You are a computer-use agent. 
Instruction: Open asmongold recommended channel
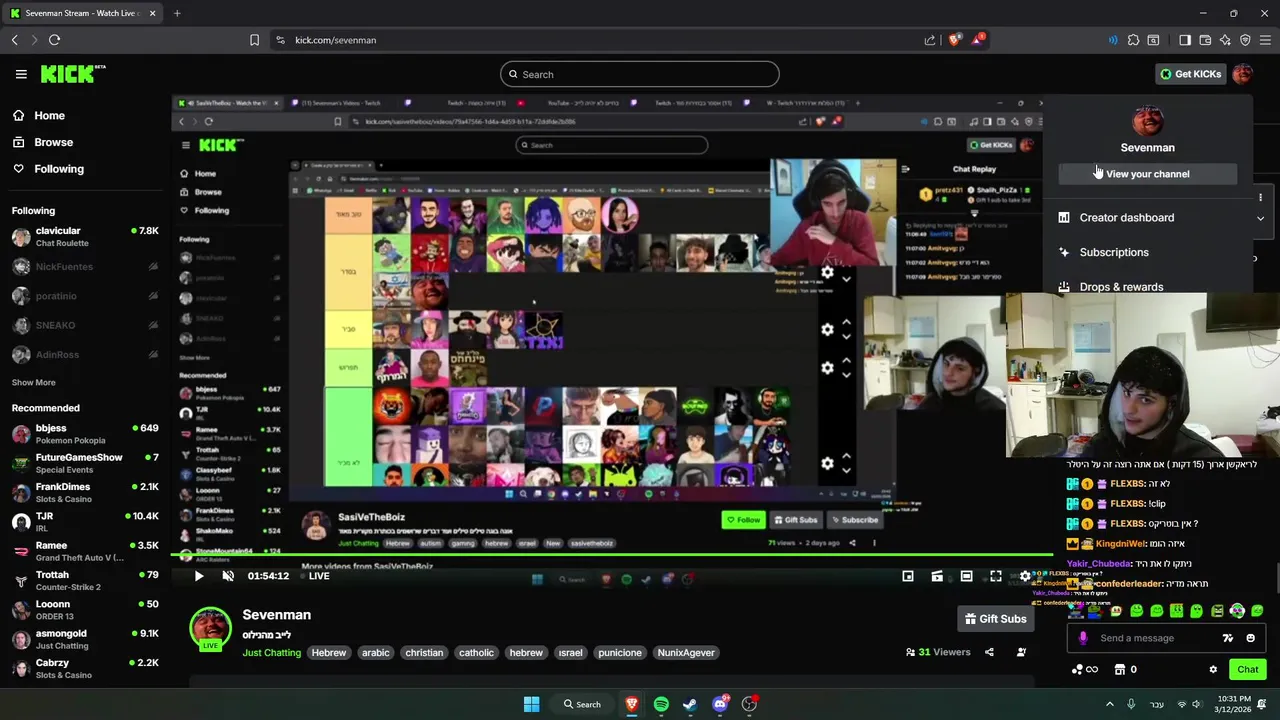pyautogui.click(x=84, y=639)
